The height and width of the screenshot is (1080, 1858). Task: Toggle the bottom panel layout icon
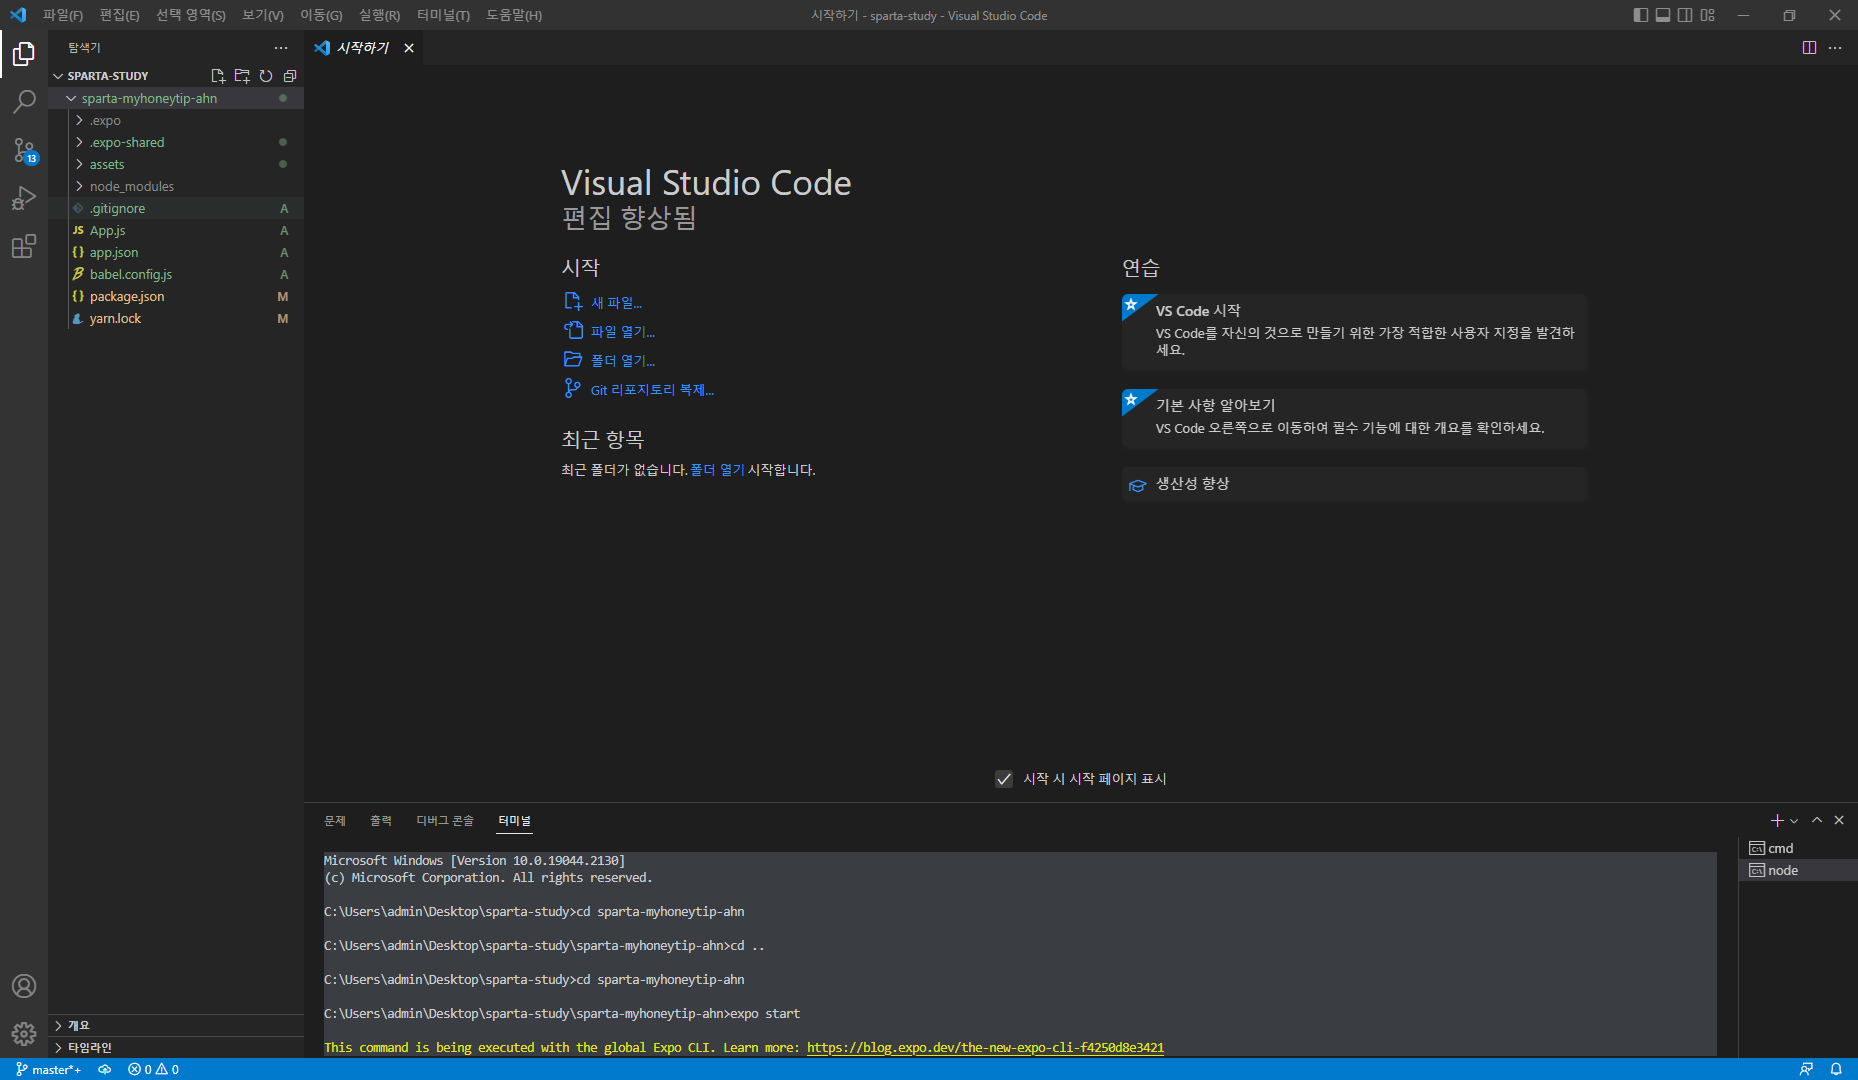[x=1663, y=15]
